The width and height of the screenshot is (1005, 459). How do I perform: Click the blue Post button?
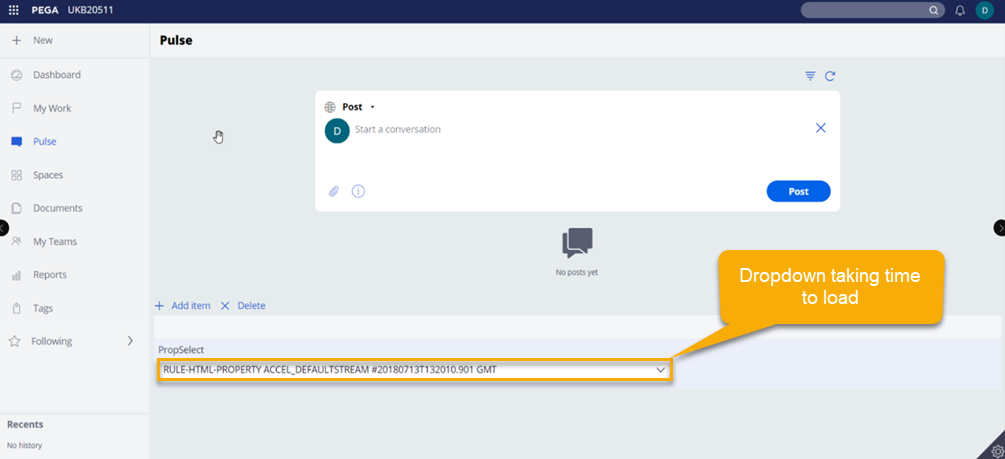point(798,191)
